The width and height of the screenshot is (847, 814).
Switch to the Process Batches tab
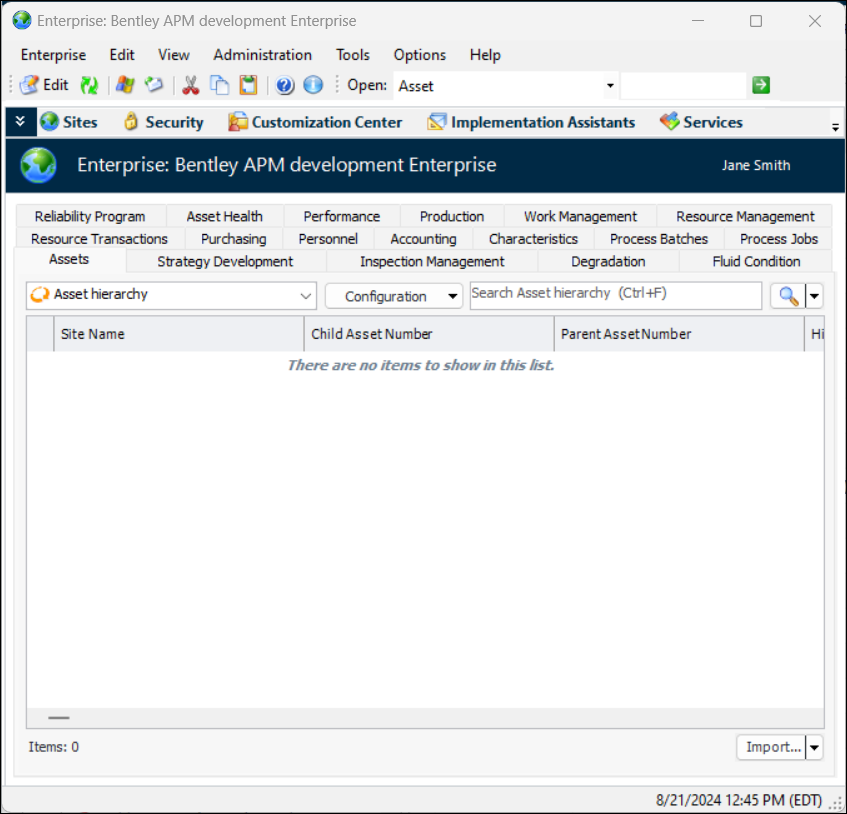(658, 239)
